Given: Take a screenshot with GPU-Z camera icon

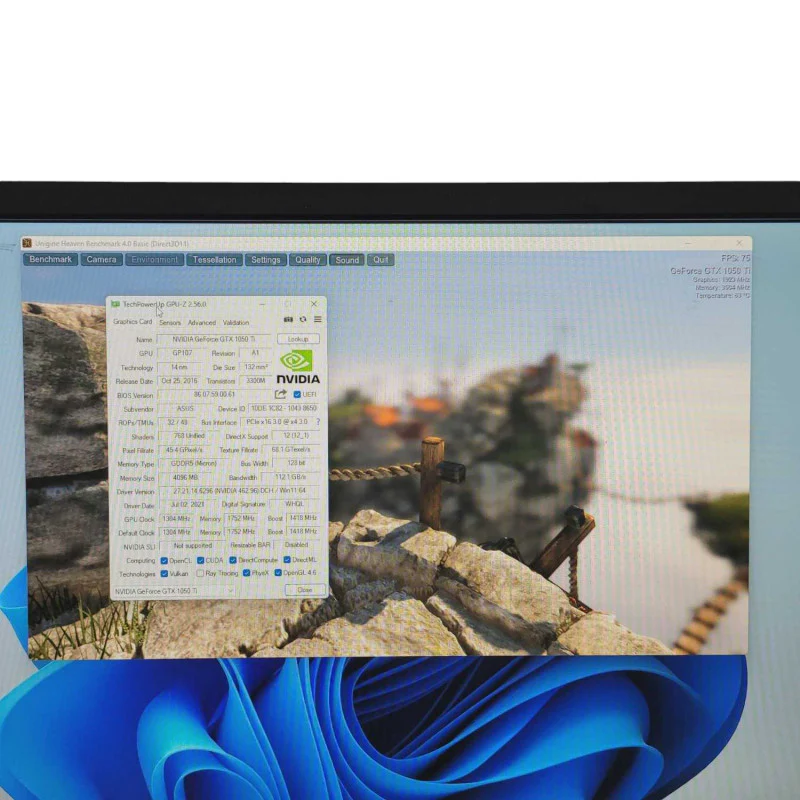Looking at the screenshot, I should (x=288, y=319).
